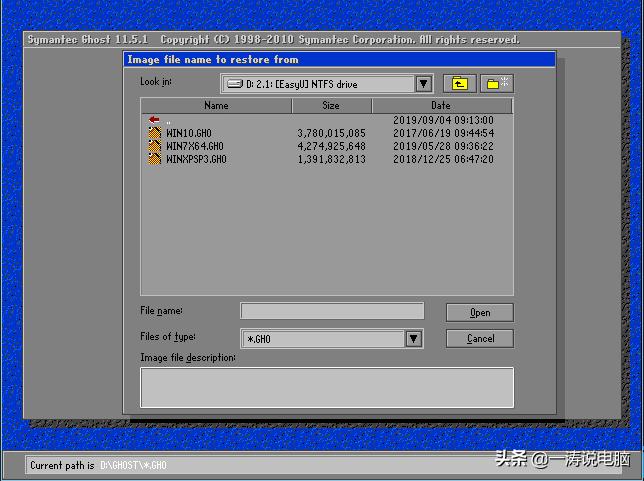Click the date 2018/12/25 06:47:20
Image resolution: width=644 pixels, height=481 pixels.
pyautogui.click(x=444, y=159)
